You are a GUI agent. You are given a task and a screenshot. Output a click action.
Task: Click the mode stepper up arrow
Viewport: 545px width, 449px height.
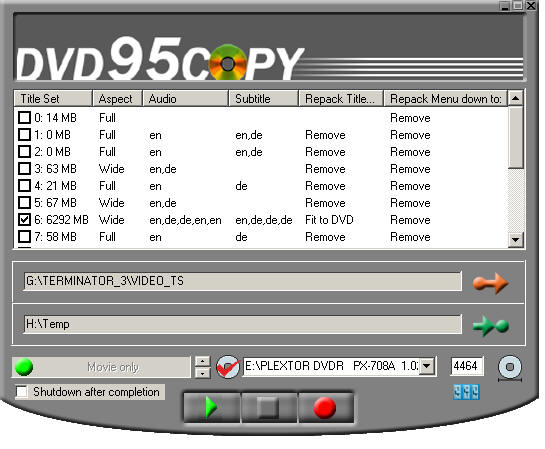[x=202, y=361]
